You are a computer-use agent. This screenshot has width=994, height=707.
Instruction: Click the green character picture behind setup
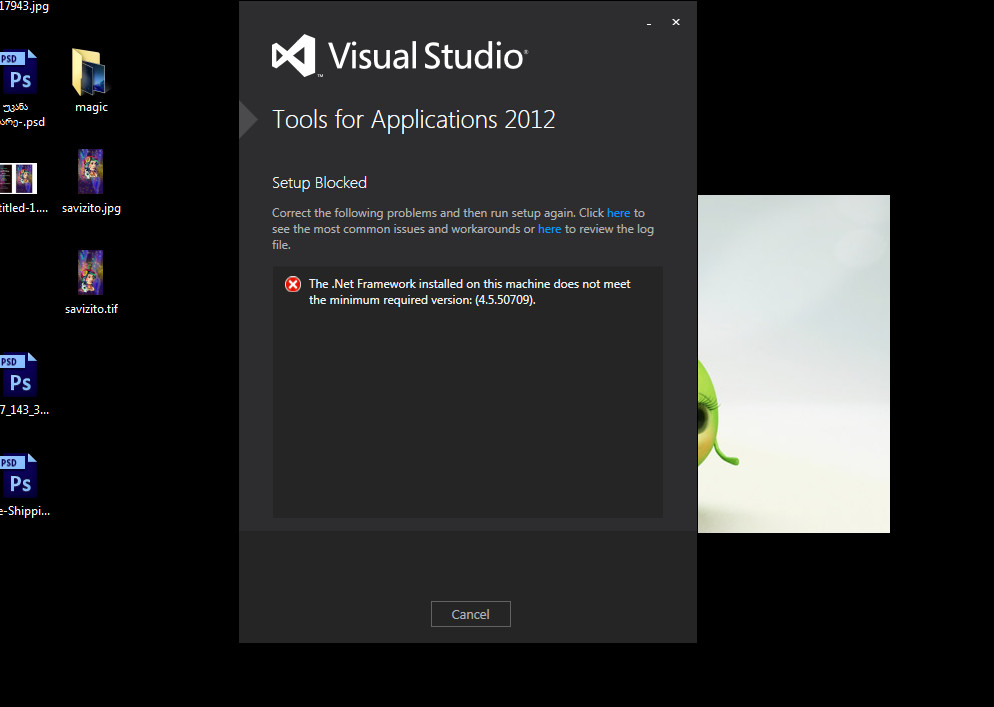(794, 364)
